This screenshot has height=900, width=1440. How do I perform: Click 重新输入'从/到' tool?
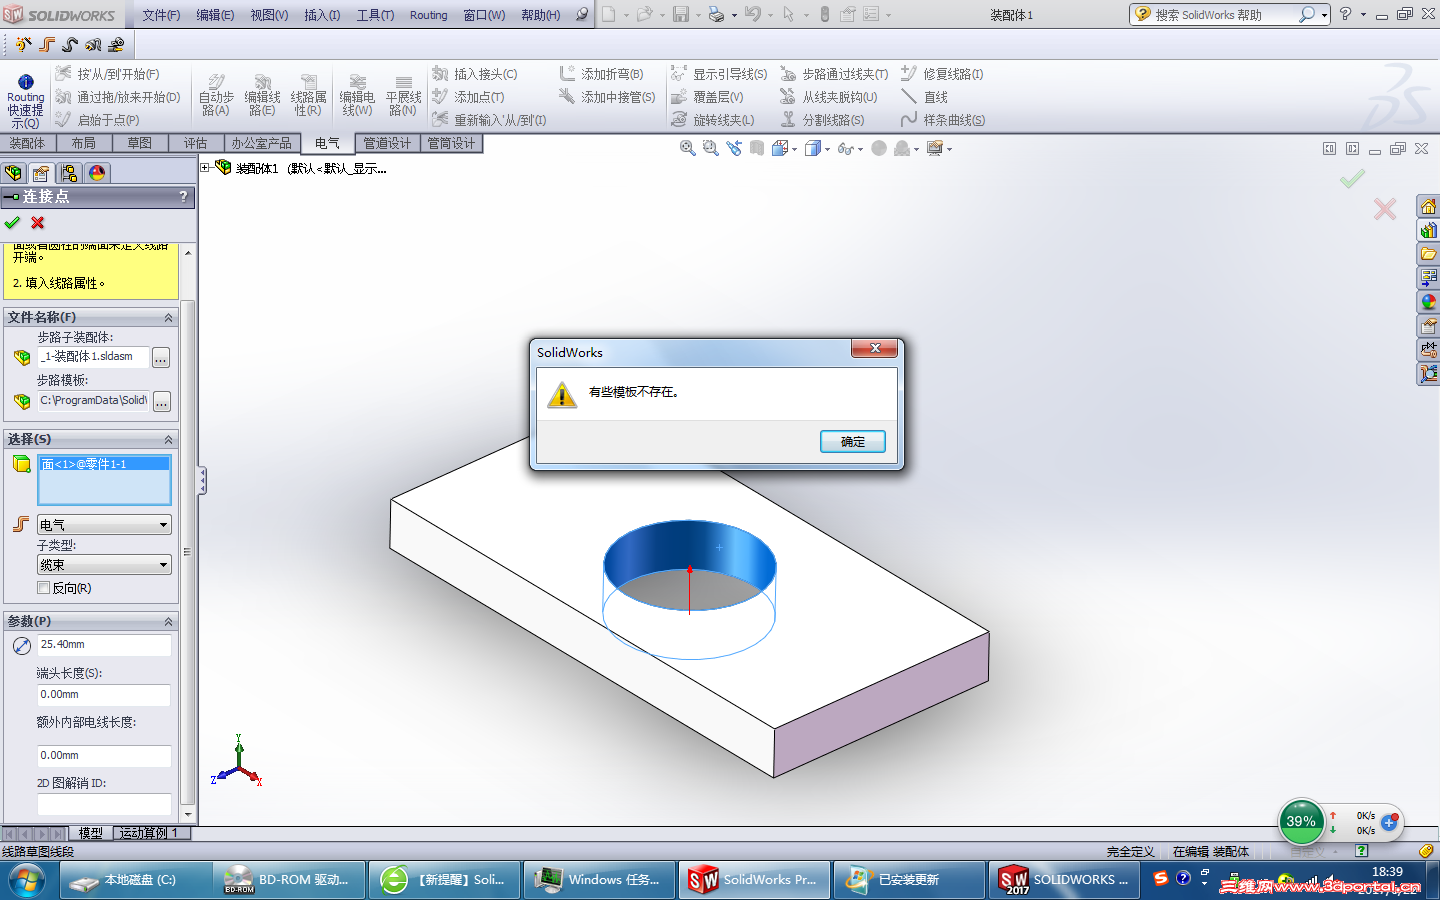pos(490,120)
